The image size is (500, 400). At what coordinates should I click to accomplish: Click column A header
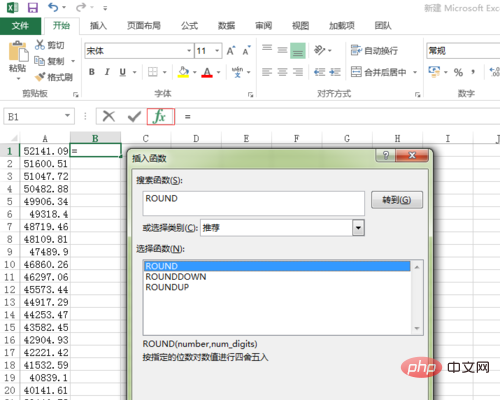point(45,138)
